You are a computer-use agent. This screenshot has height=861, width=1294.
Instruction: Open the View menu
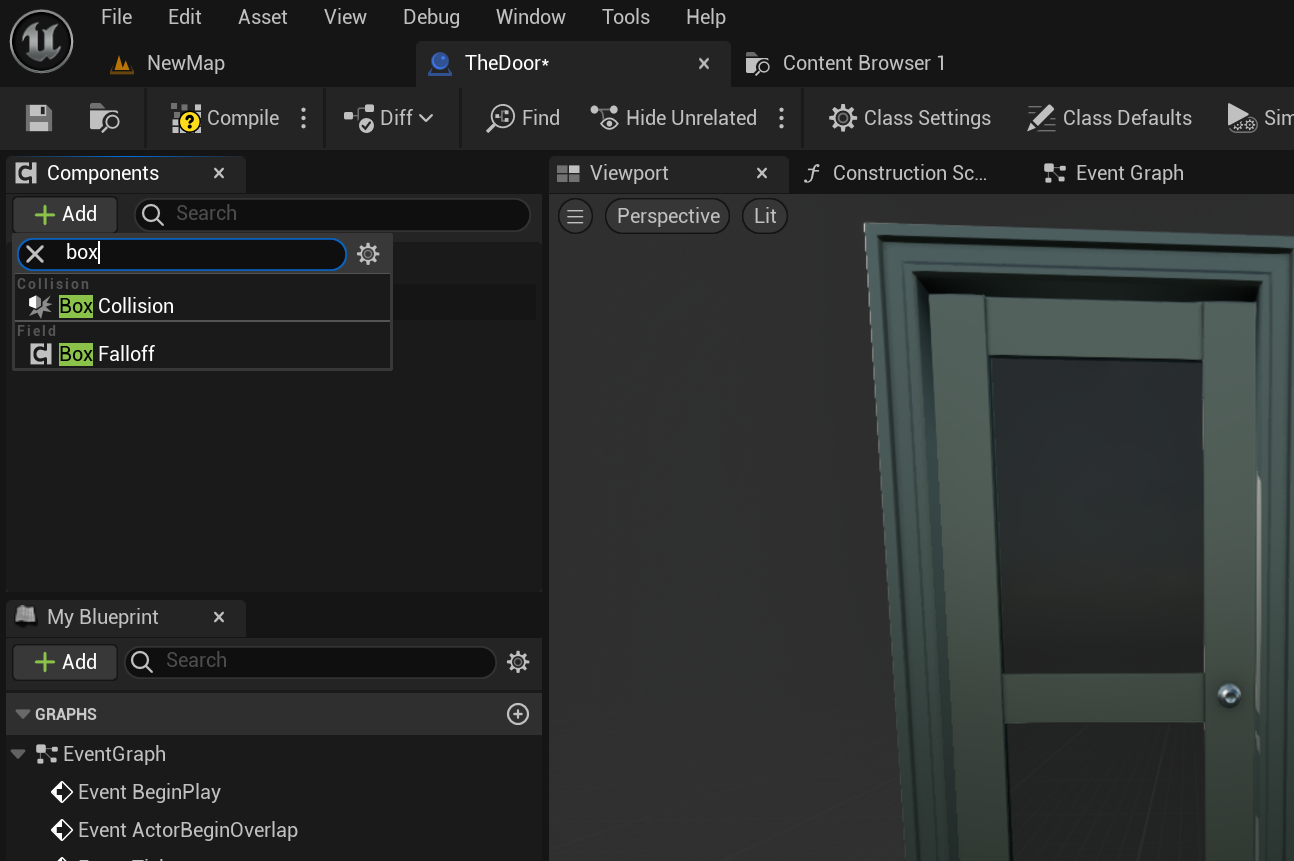[x=345, y=17]
